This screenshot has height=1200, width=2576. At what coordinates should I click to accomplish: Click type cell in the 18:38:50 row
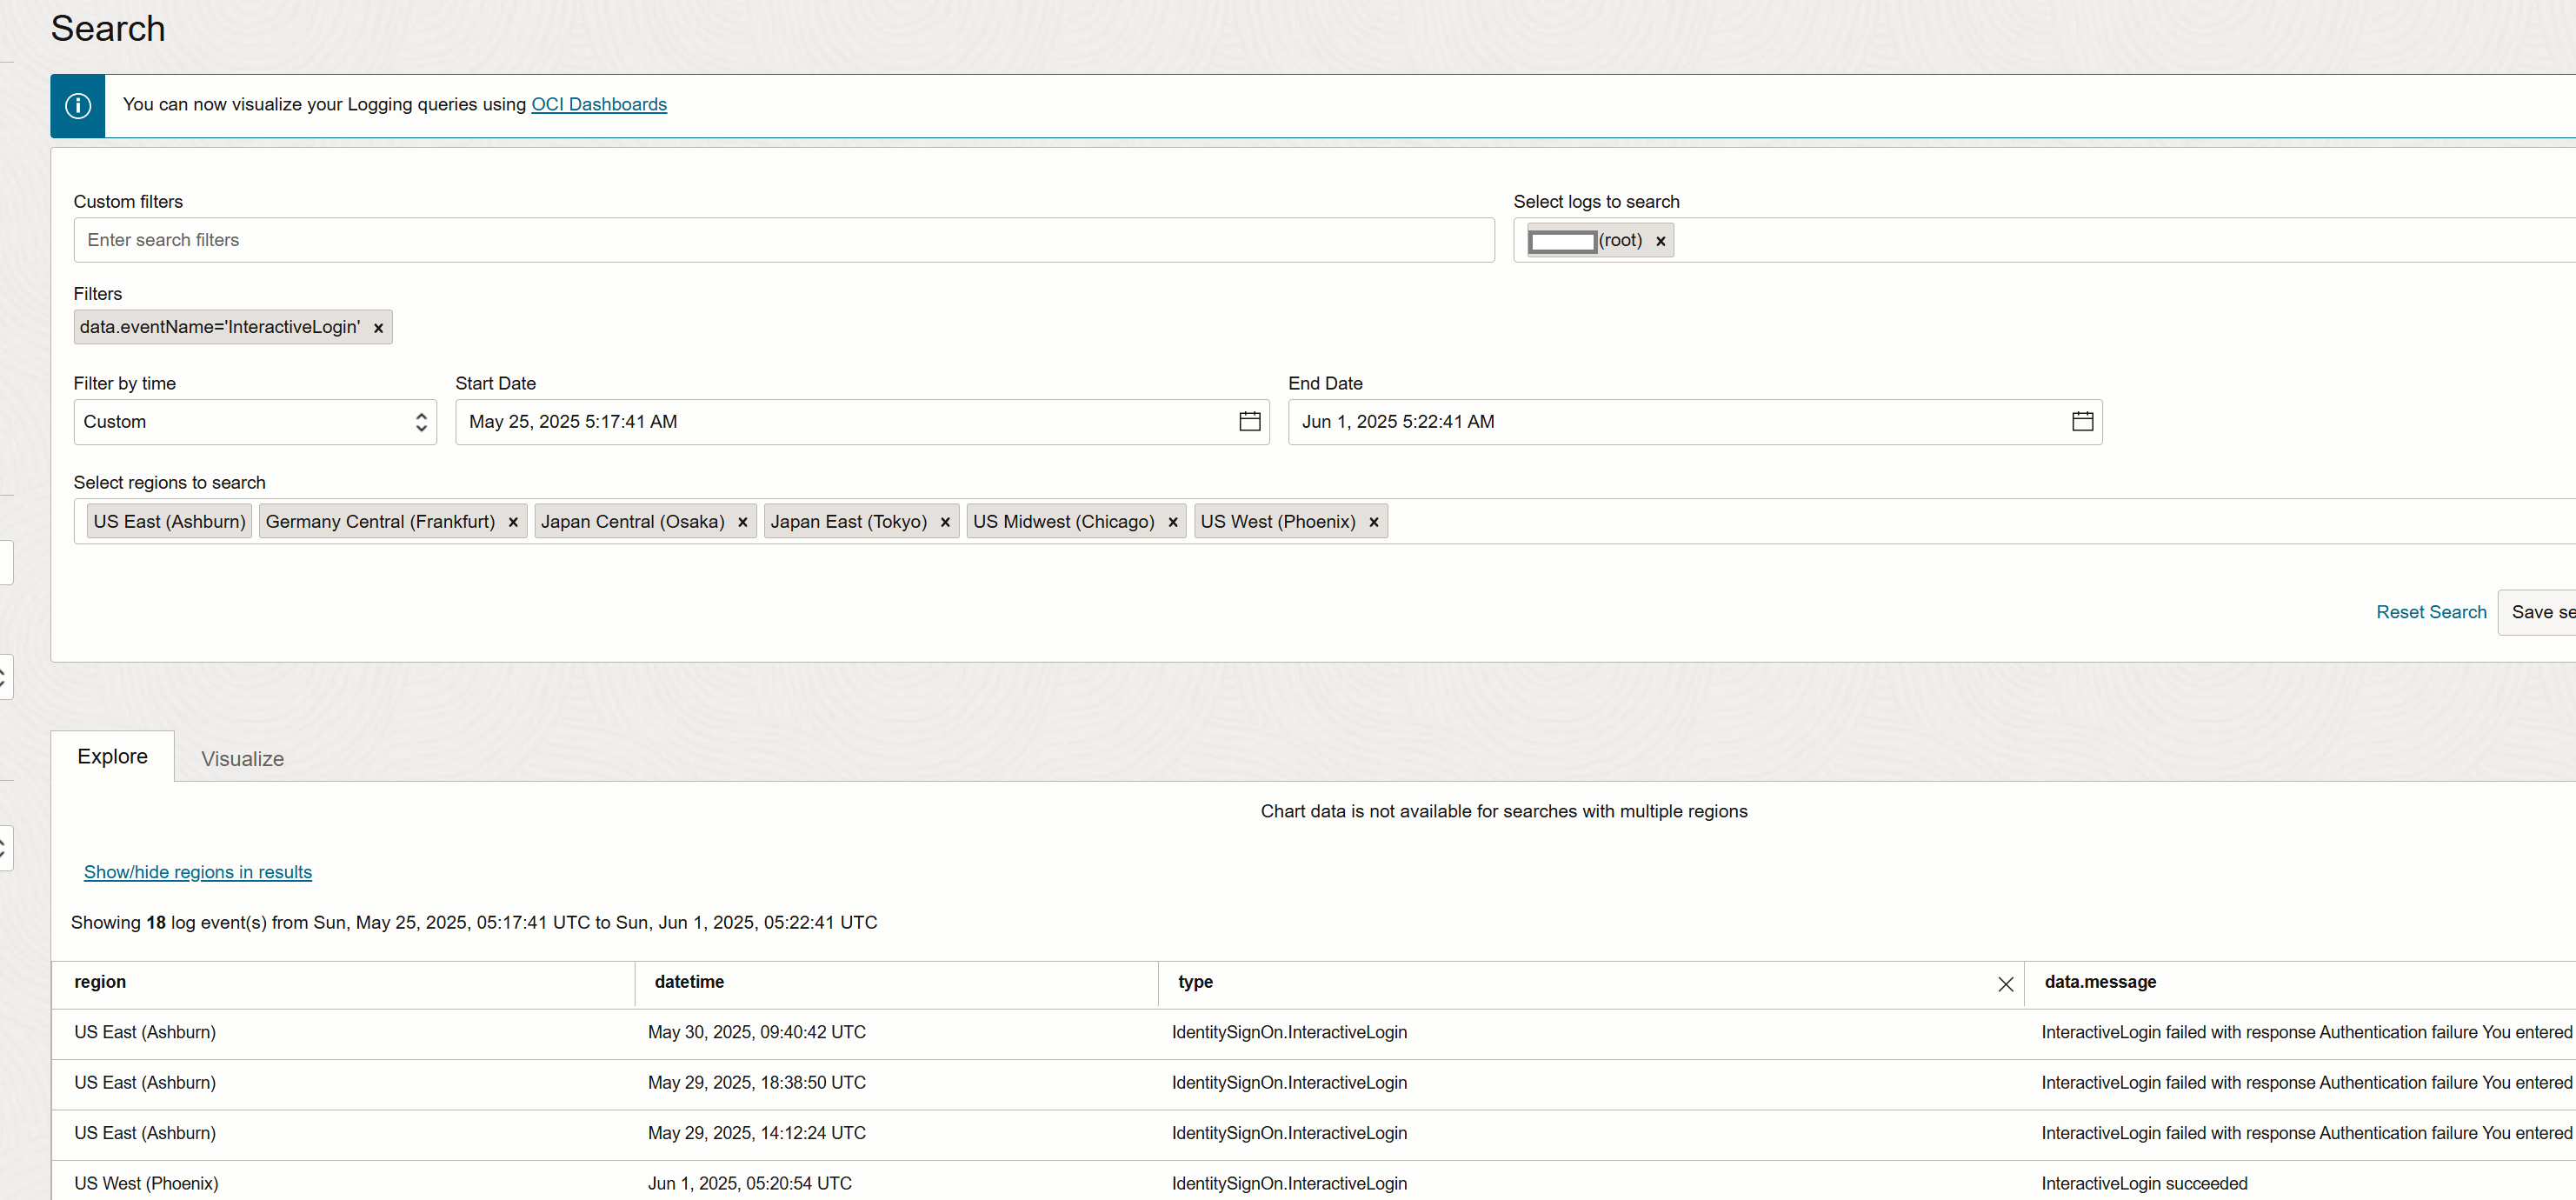pos(1289,1083)
